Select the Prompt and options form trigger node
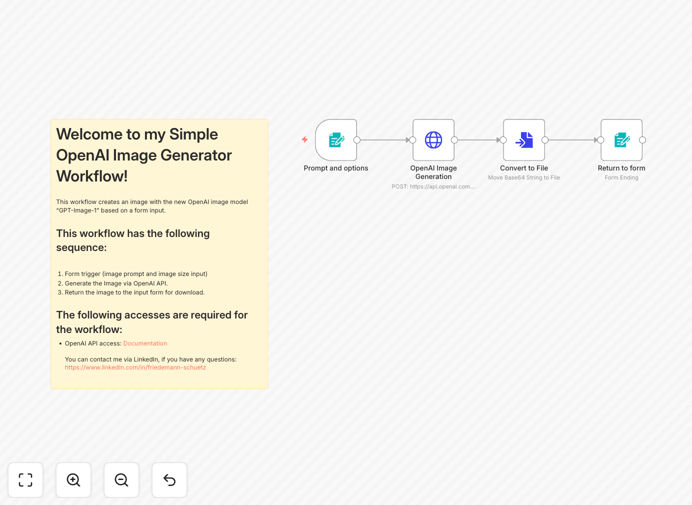 [x=336, y=140]
